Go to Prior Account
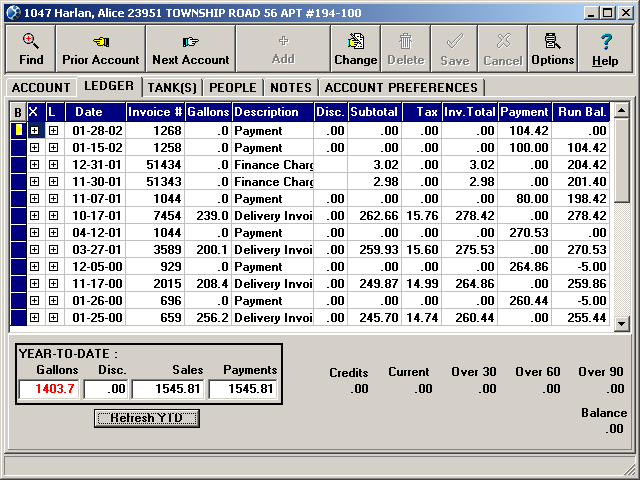Image resolution: width=640 pixels, height=480 pixels. [100, 48]
